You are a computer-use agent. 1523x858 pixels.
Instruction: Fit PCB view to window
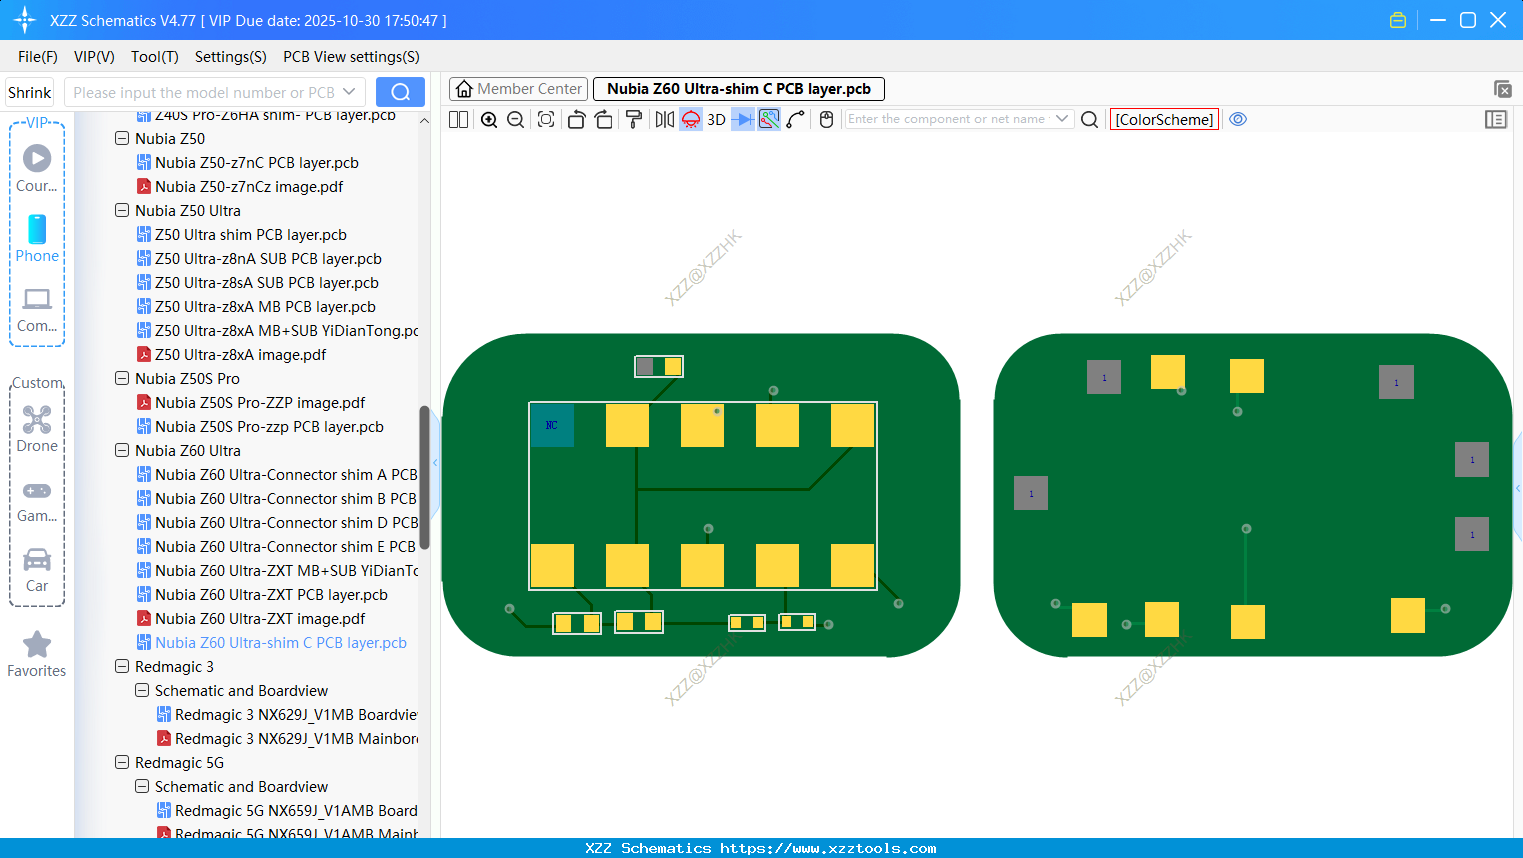point(546,119)
